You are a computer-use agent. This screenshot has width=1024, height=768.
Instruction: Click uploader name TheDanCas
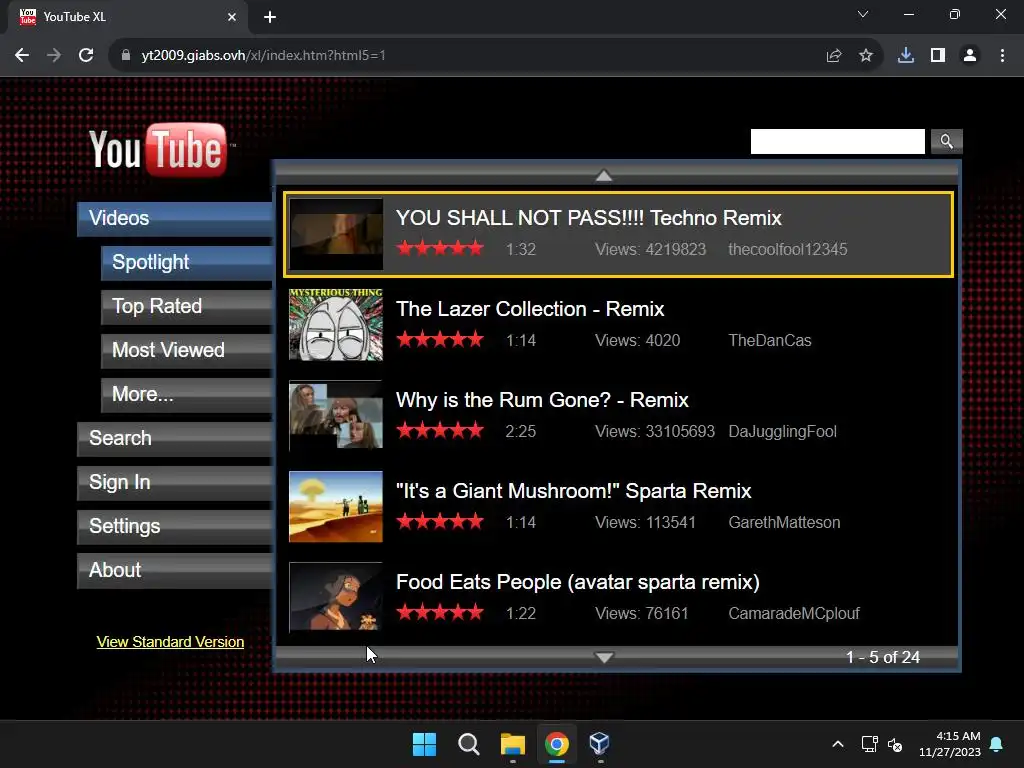770,340
